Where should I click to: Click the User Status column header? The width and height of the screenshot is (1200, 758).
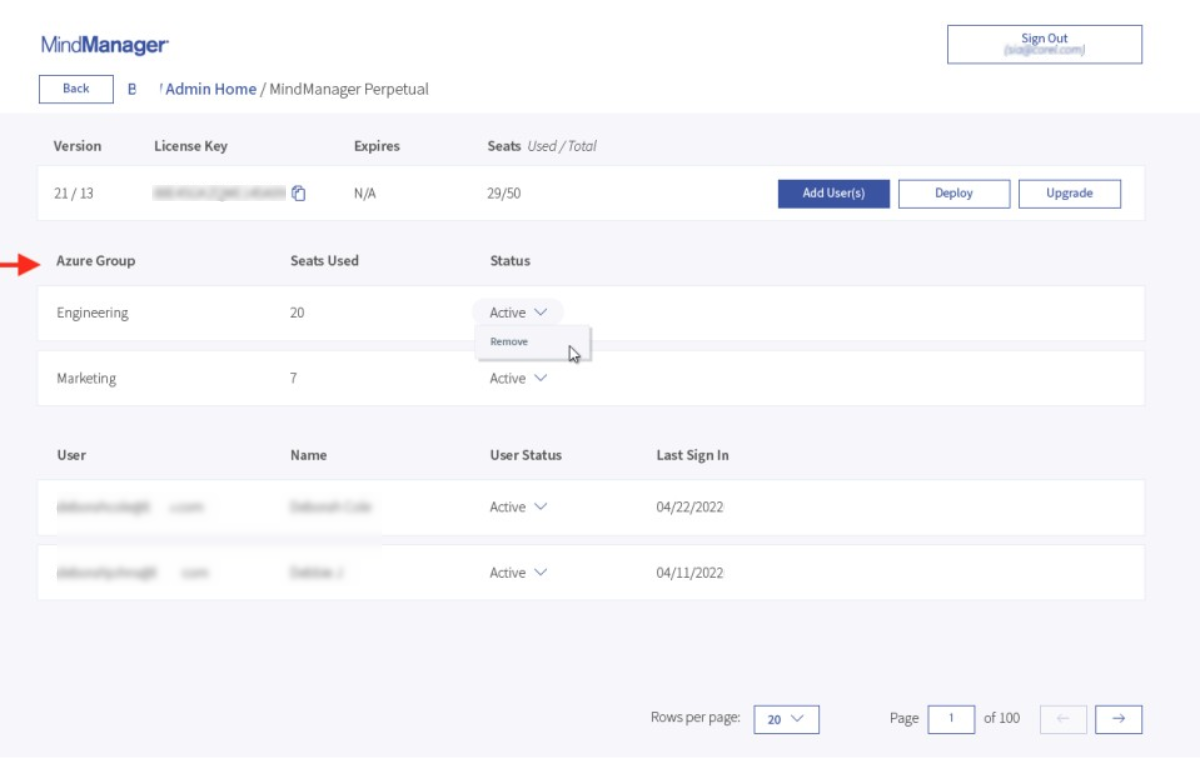point(526,455)
